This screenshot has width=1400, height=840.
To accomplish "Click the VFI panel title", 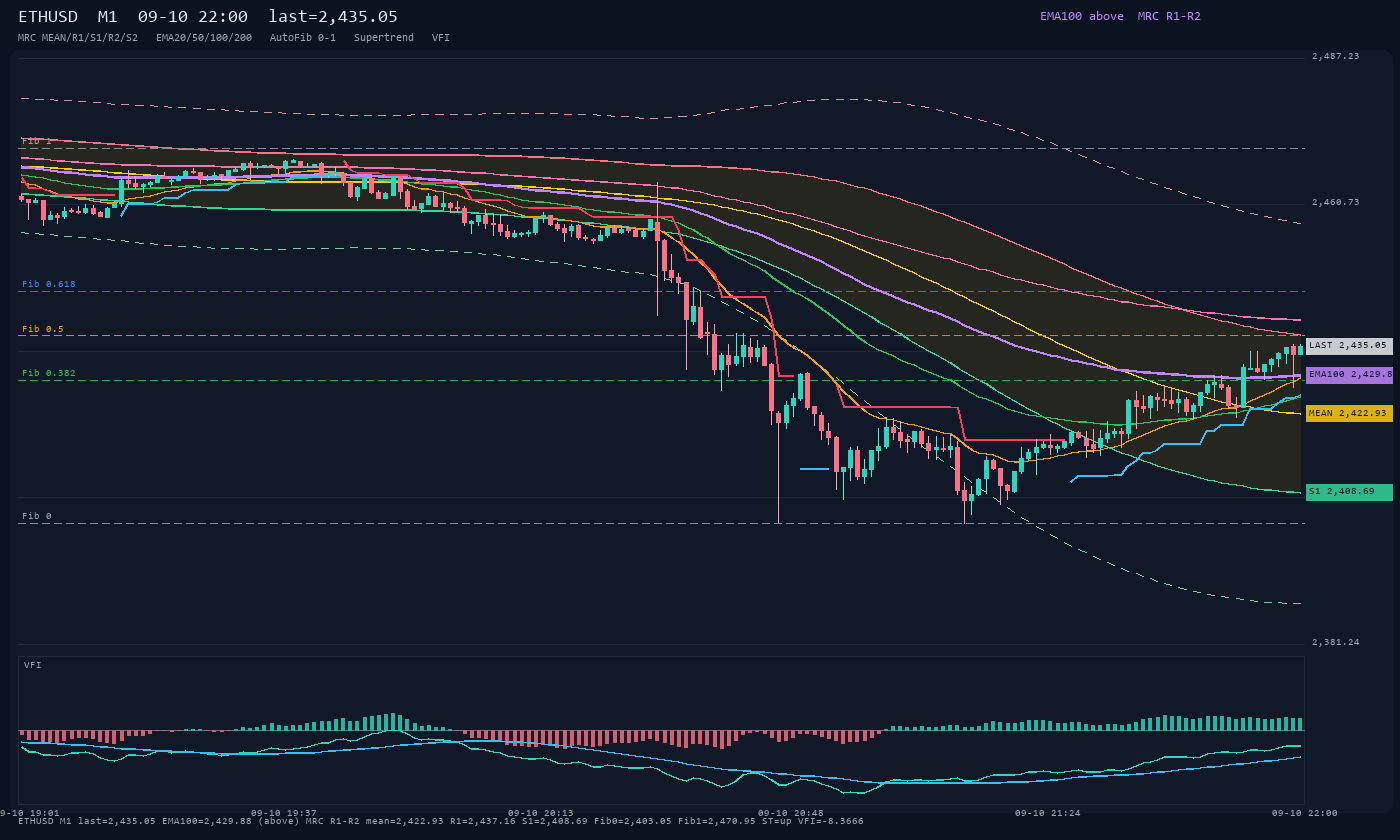I will pos(33,665).
